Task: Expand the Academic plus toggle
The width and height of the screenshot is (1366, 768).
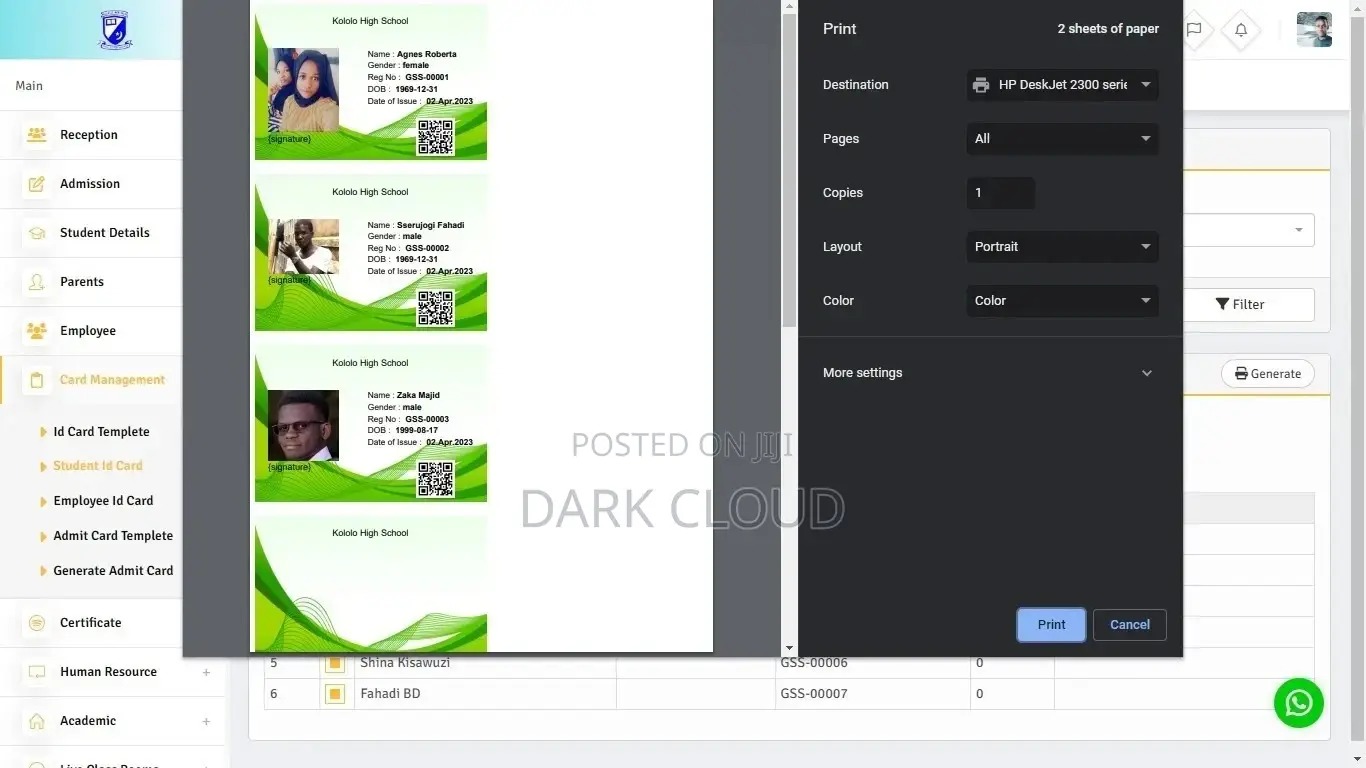Action: coord(206,721)
